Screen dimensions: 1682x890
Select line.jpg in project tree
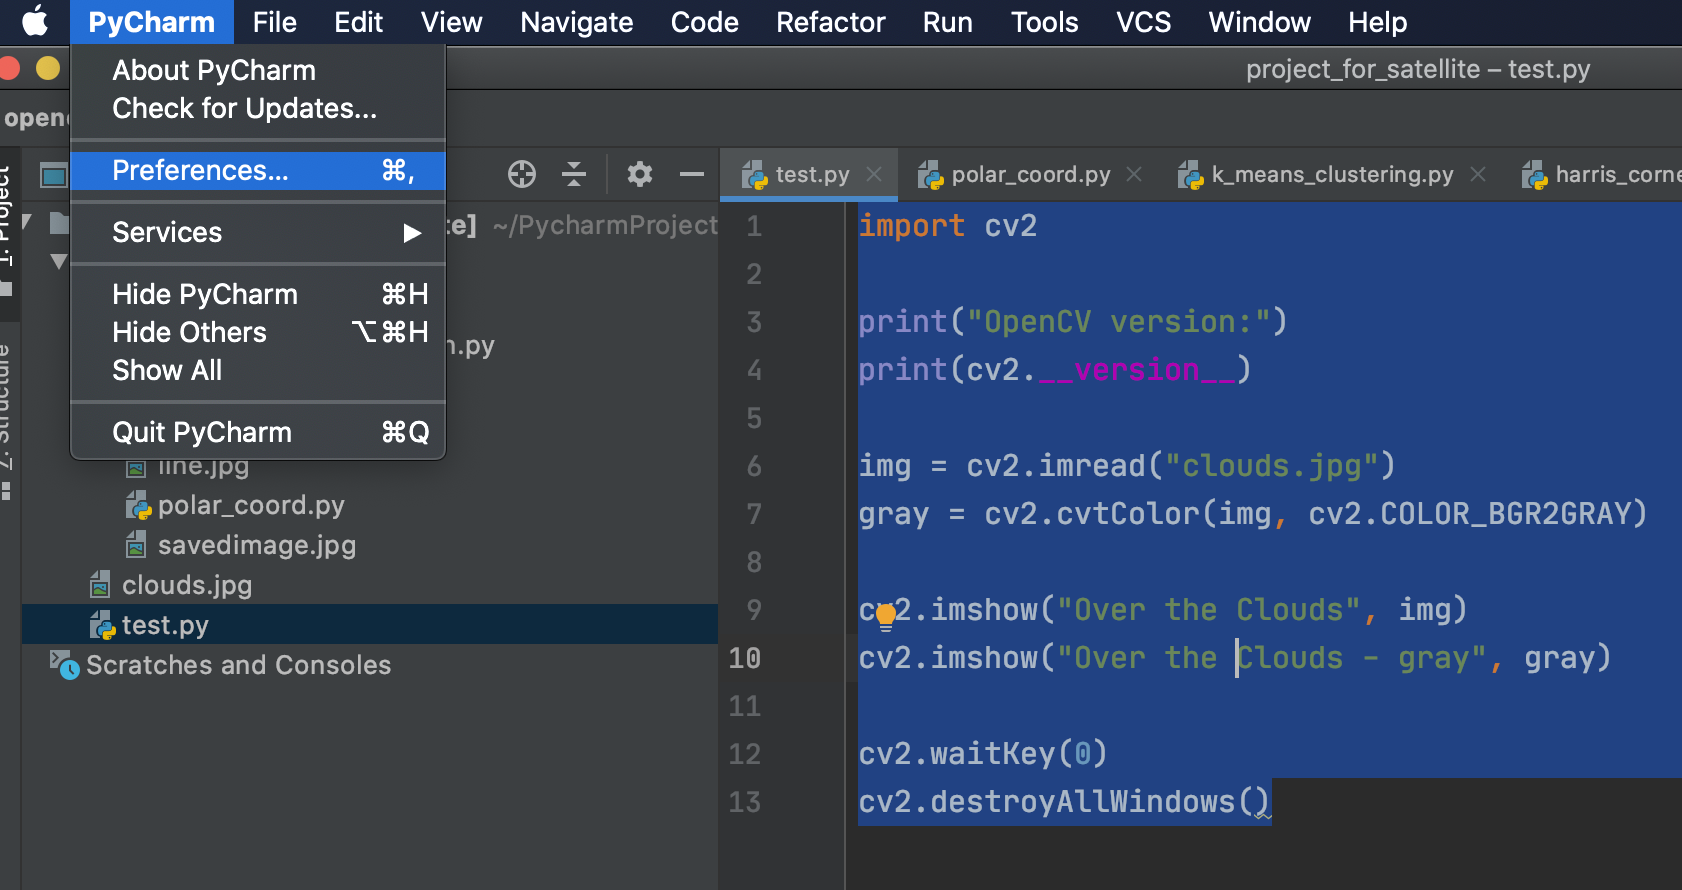pos(203,466)
